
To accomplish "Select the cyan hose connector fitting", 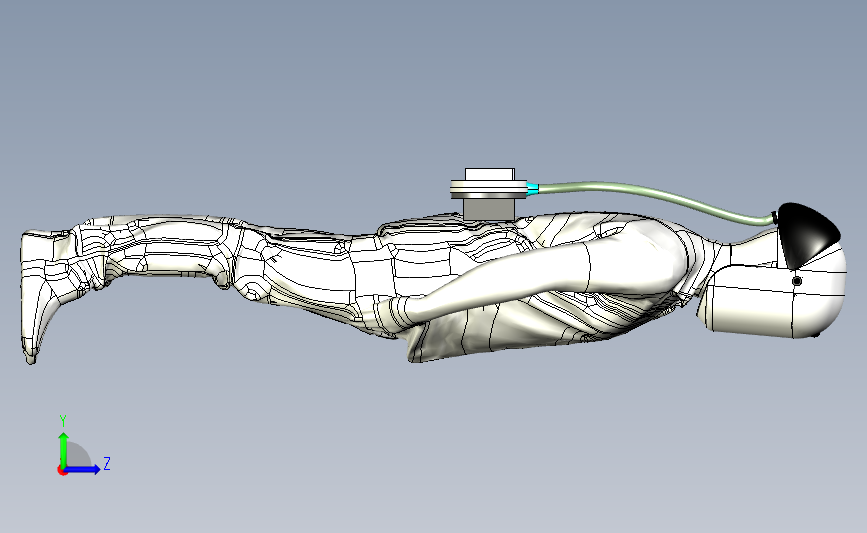I will pos(531,189).
